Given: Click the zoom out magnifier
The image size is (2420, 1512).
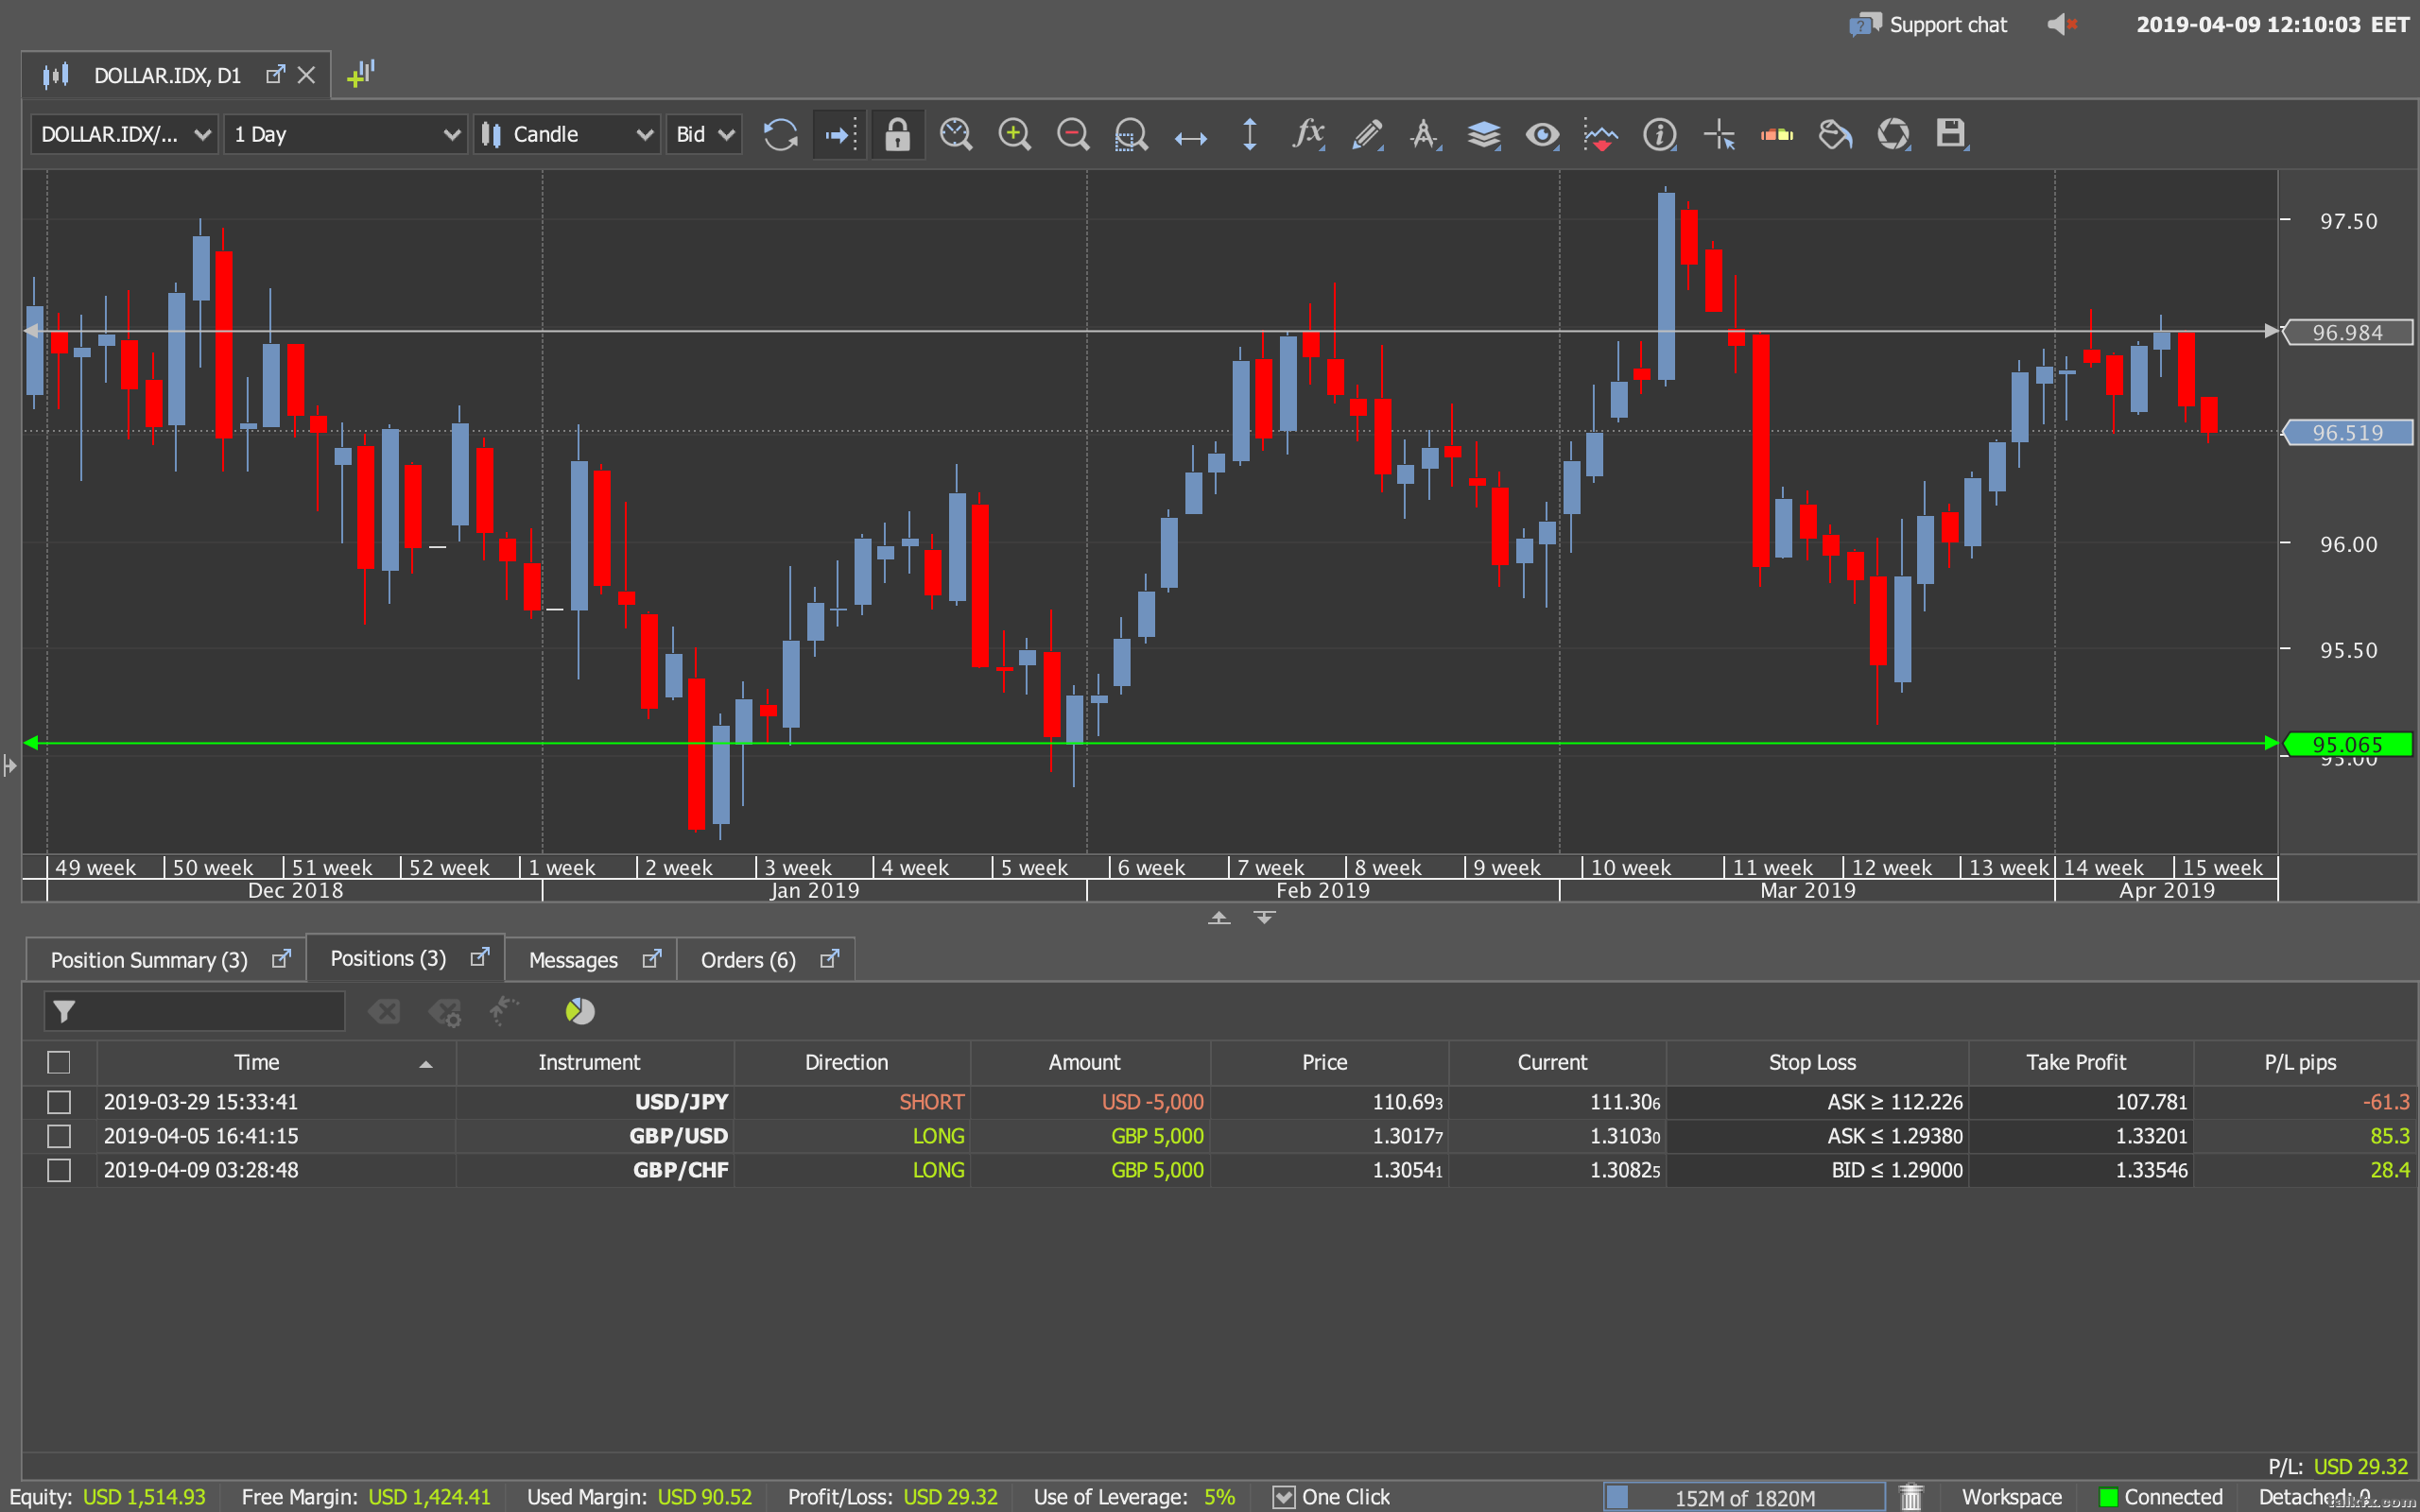Looking at the screenshot, I should pyautogui.click(x=1073, y=134).
